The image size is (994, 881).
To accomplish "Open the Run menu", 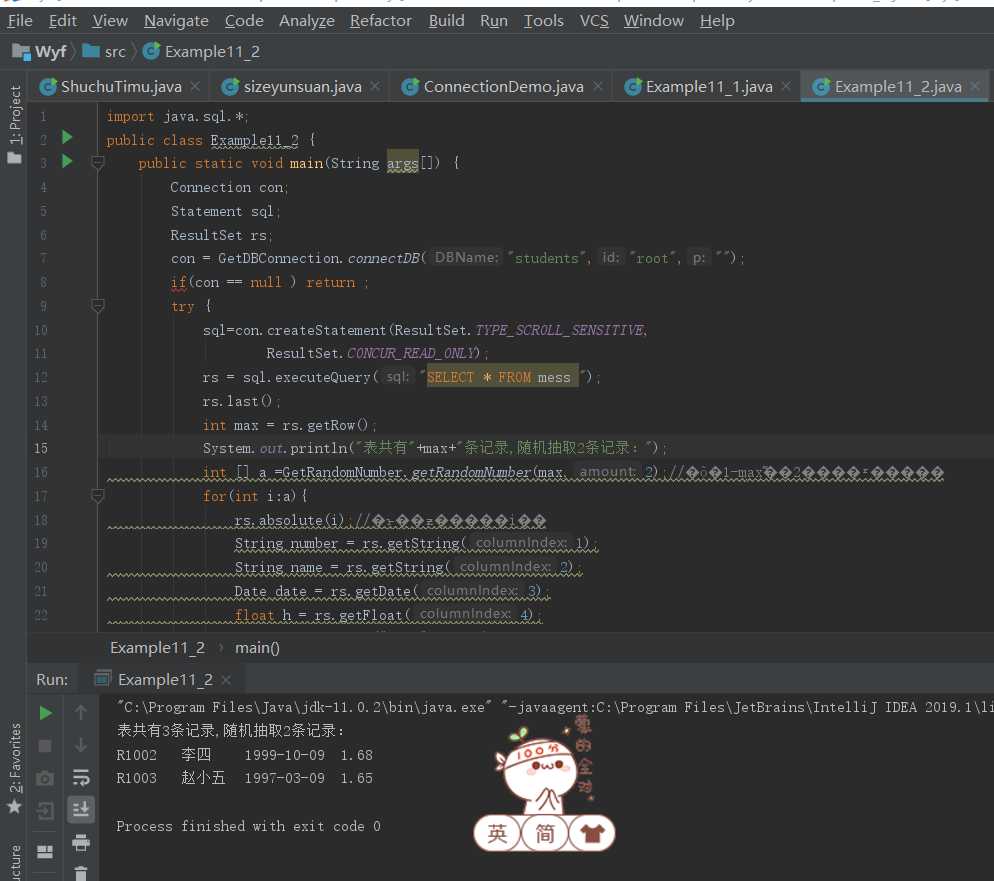I will [494, 21].
